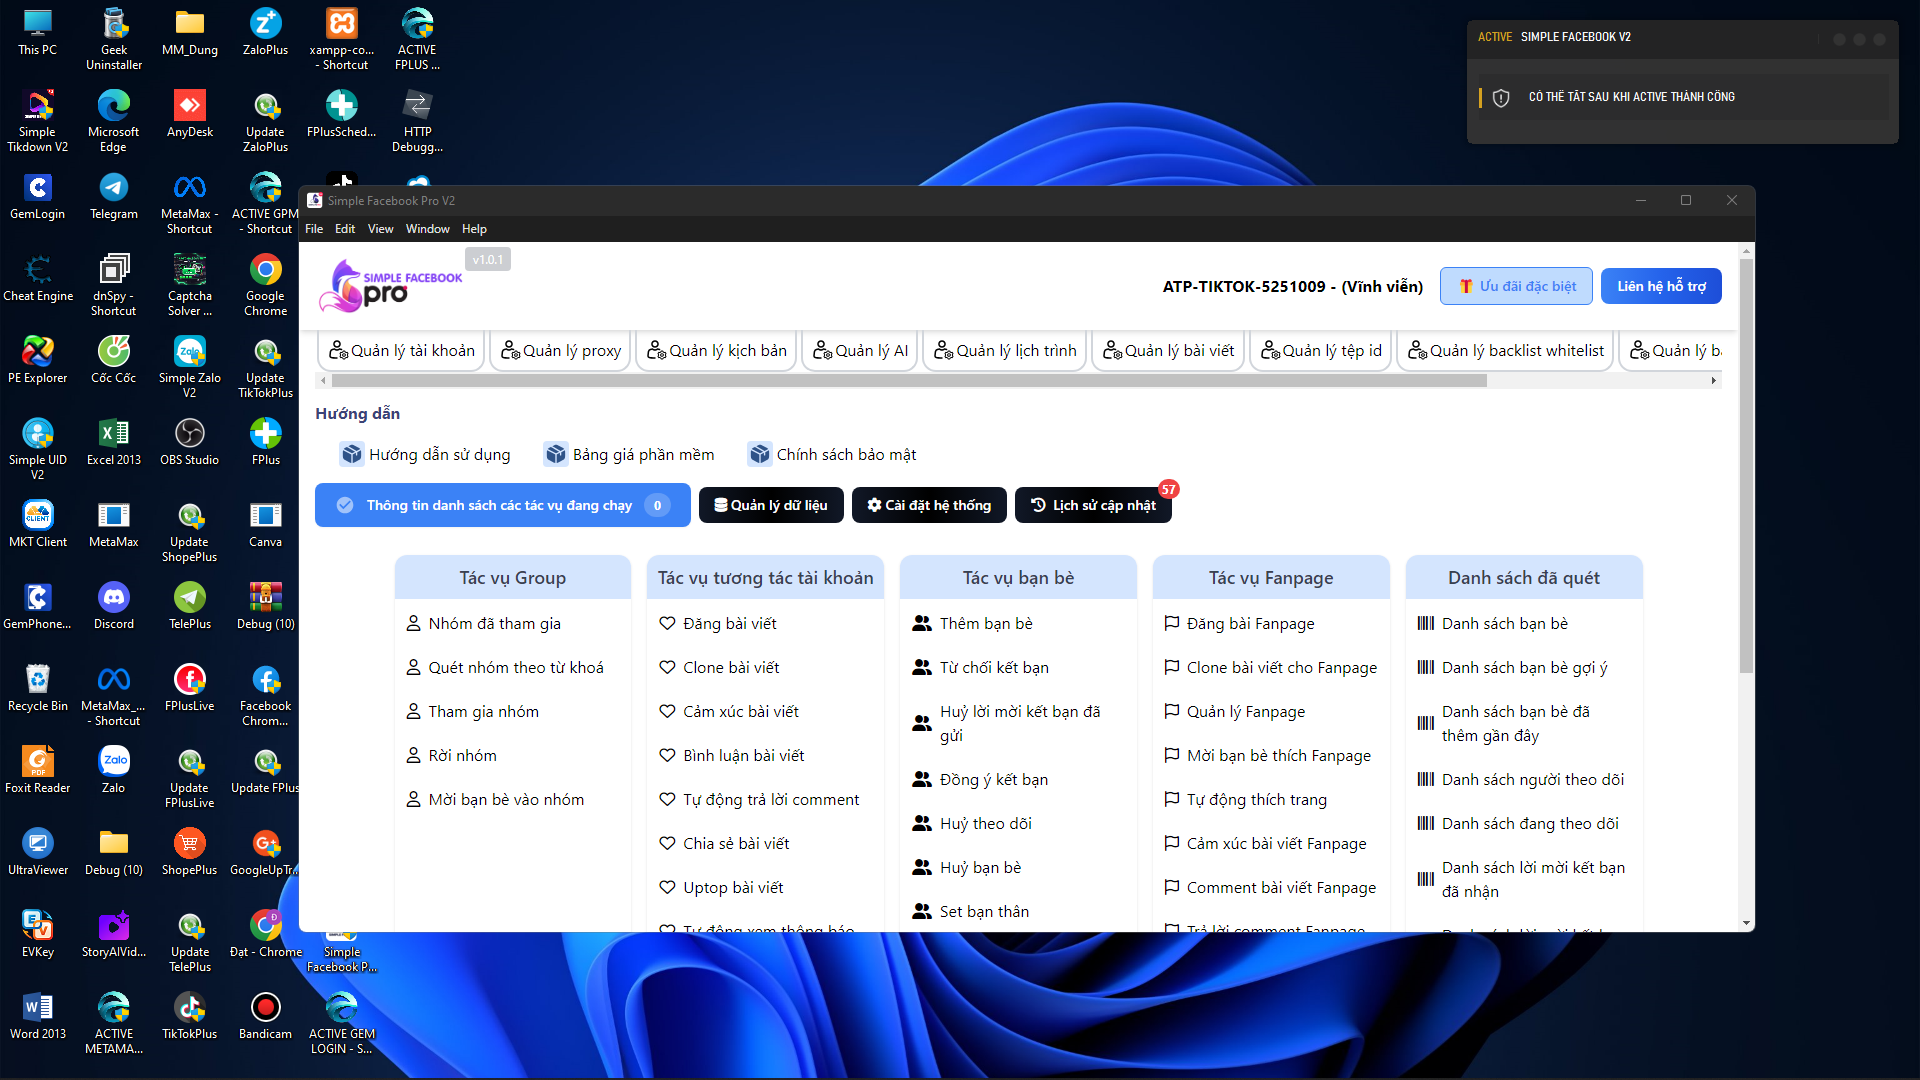Open Cài đặt hệ thống settings
The image size is (1920, 1080).
coord(929,505)
